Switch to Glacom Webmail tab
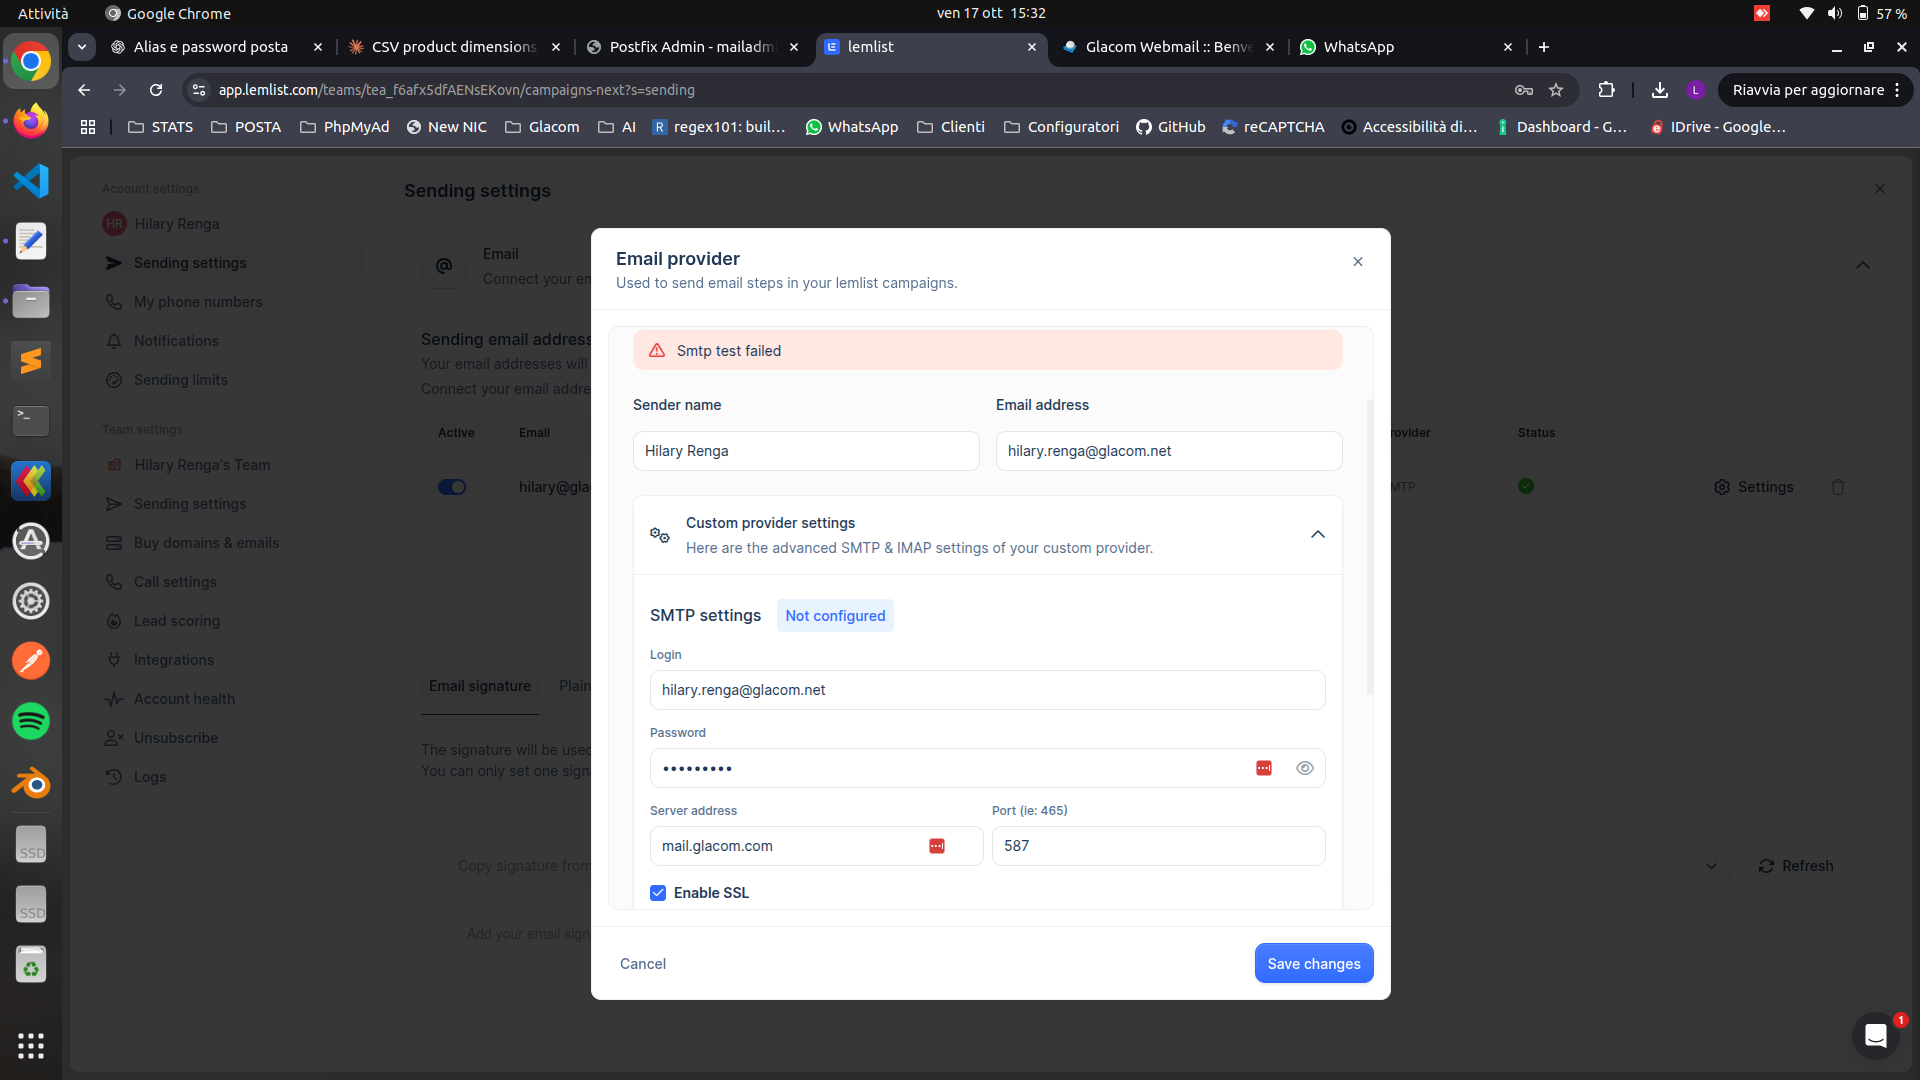1920x1080 pixels. [1168, 47]
